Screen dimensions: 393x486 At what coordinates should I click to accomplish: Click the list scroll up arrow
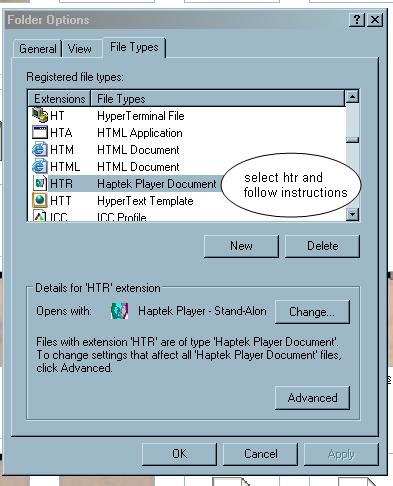click(x=352, y=96)
